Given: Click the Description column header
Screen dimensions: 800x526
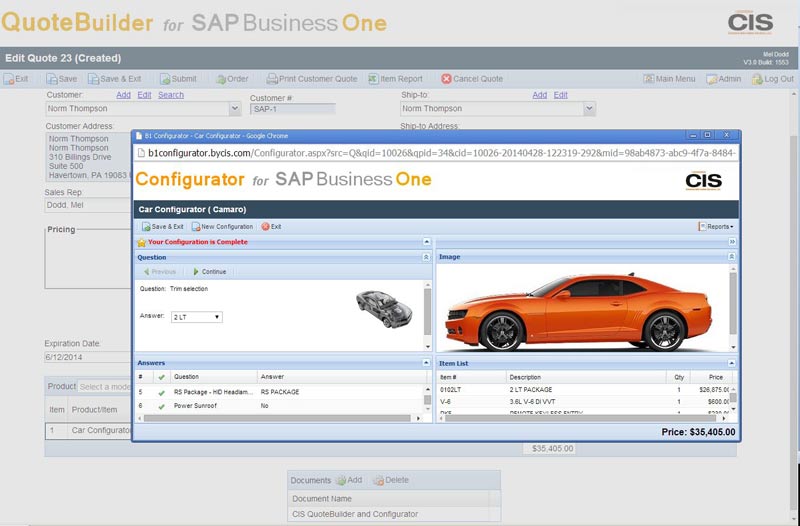Looking at the screenshot, I should [x=586, y=377].
